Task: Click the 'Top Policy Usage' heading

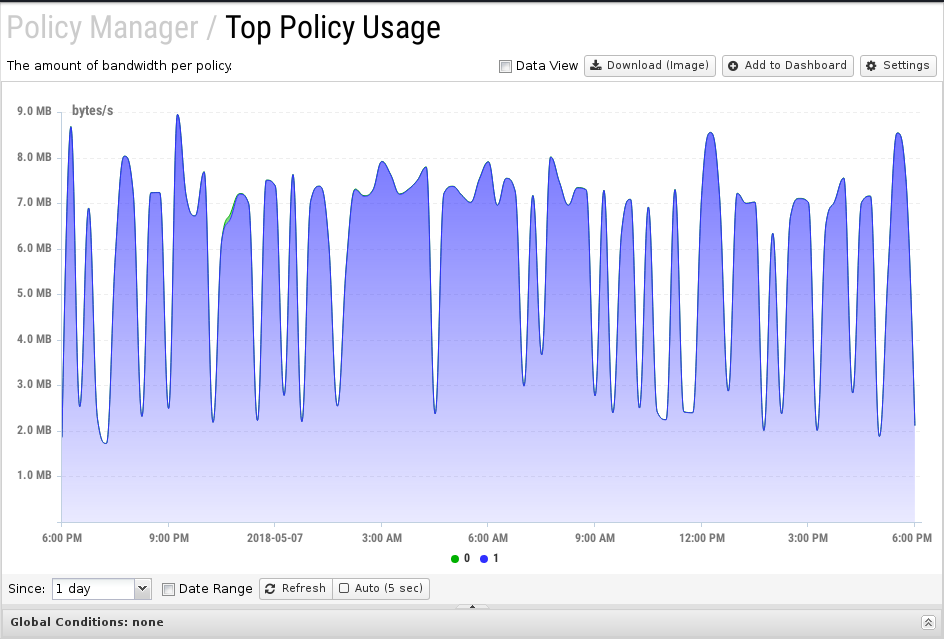Action: click(x=332, y=28)
